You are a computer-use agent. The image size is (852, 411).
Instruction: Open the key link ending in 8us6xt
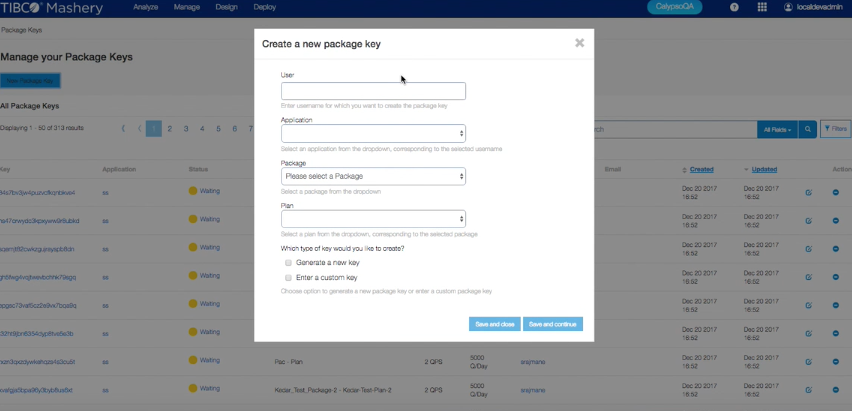click(x=36, y=390)
